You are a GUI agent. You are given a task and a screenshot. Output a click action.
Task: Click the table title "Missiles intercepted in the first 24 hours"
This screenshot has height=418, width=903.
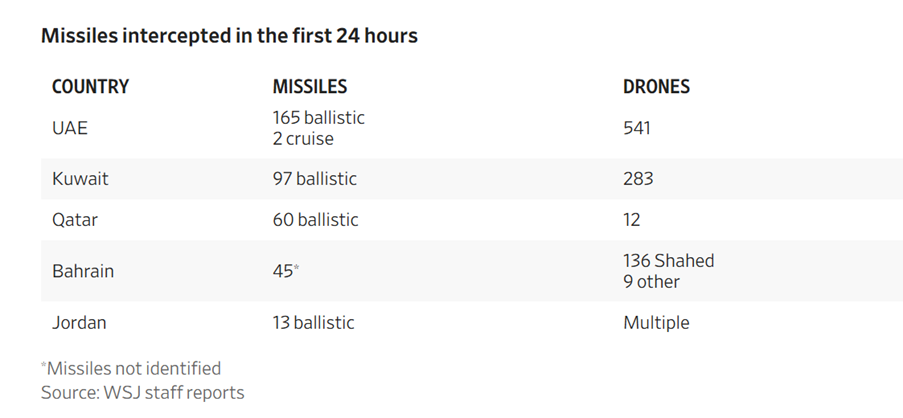tap(229, 36)
